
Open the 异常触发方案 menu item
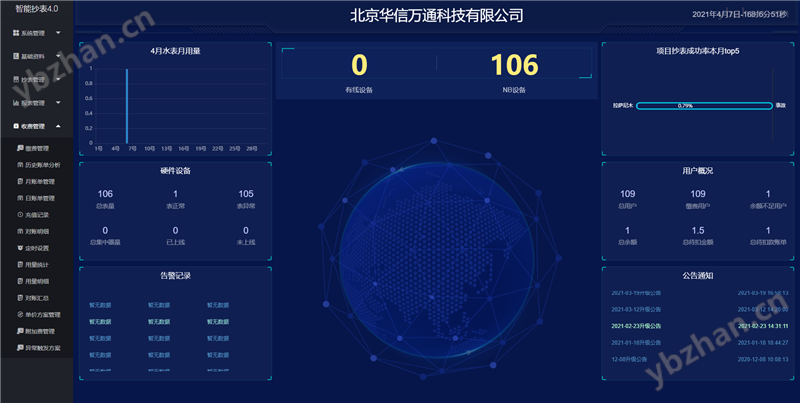coord(39,348)
